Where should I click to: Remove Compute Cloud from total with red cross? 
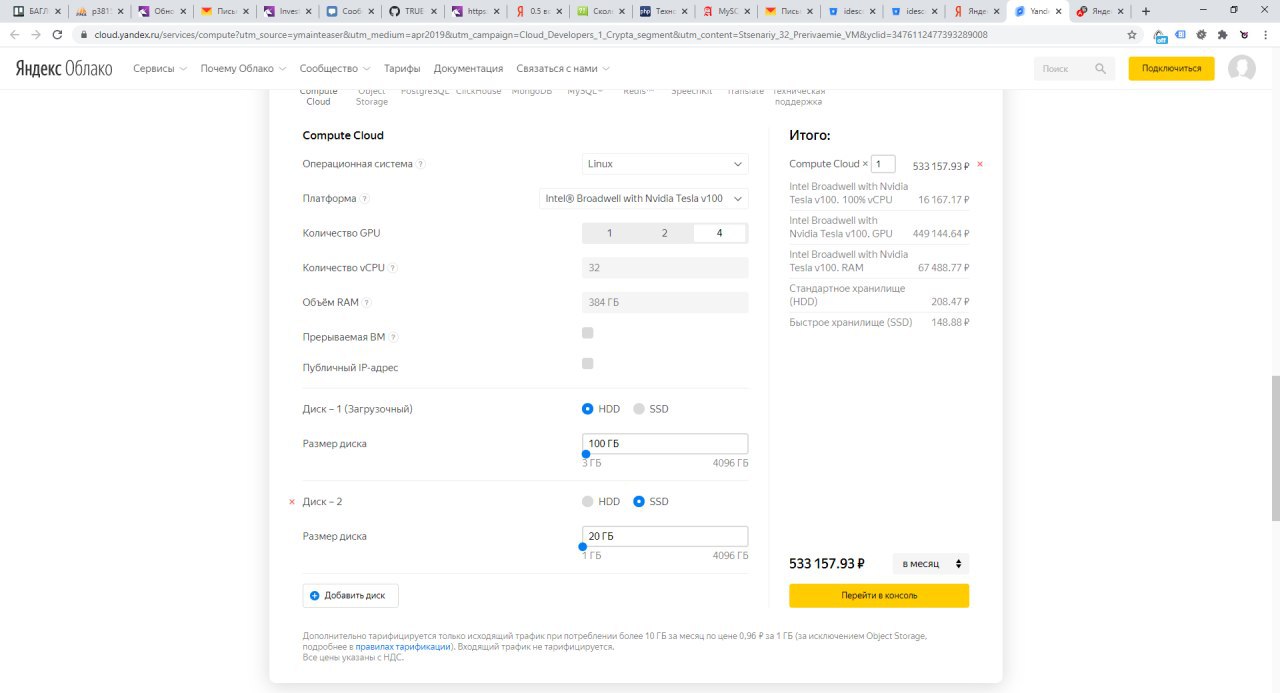click(980, 164)
